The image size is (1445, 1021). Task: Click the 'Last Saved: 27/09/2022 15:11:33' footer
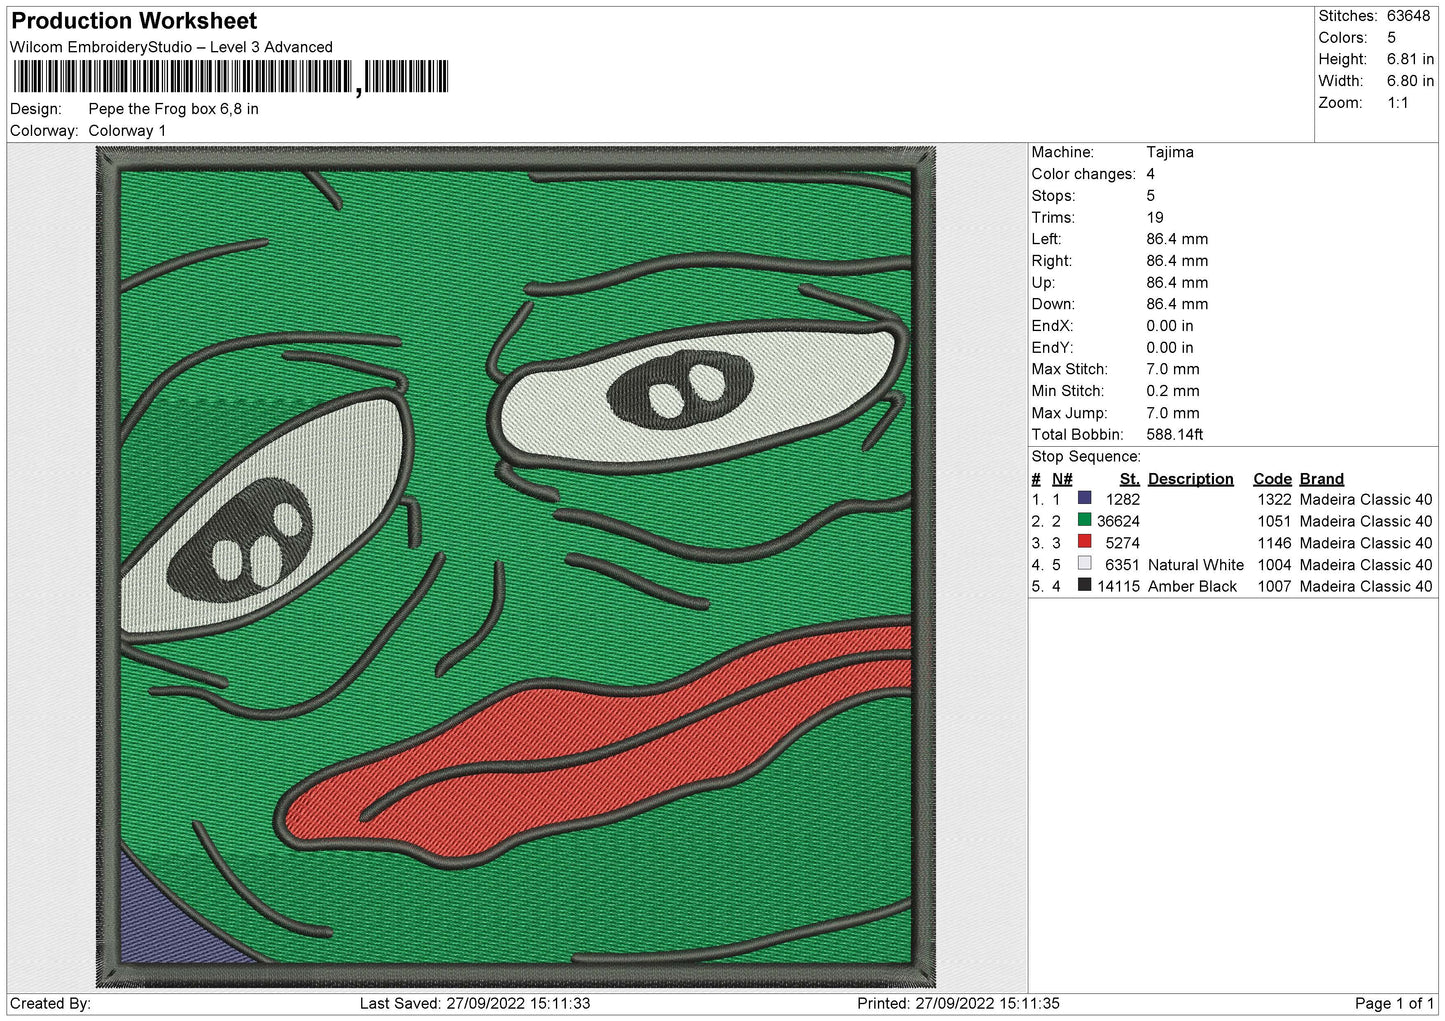[475, 1003]
